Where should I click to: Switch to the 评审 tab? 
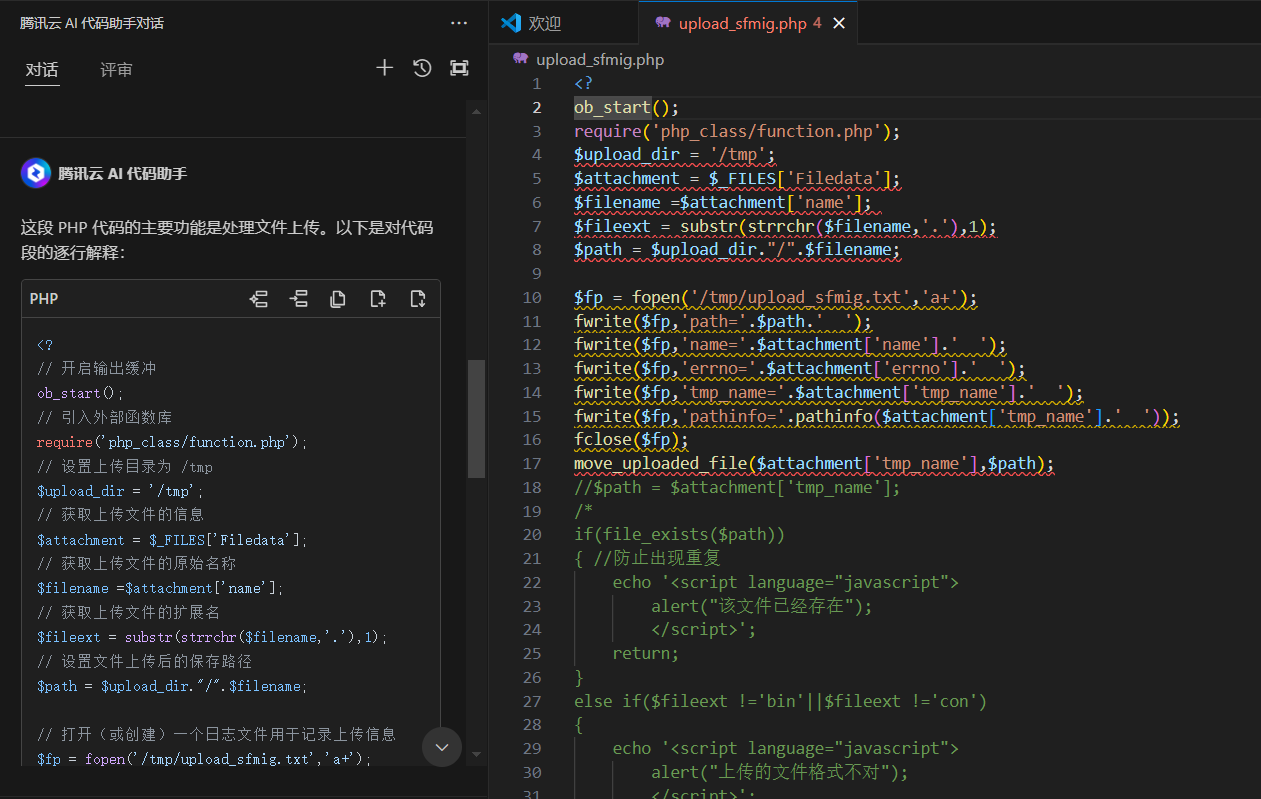[116, 70]
